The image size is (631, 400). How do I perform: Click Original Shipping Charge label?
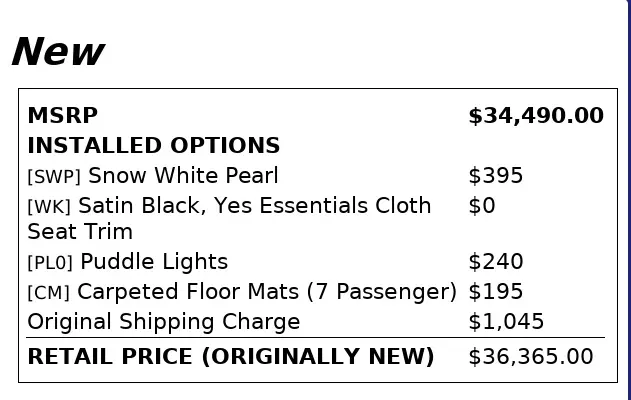coord(164,322)
